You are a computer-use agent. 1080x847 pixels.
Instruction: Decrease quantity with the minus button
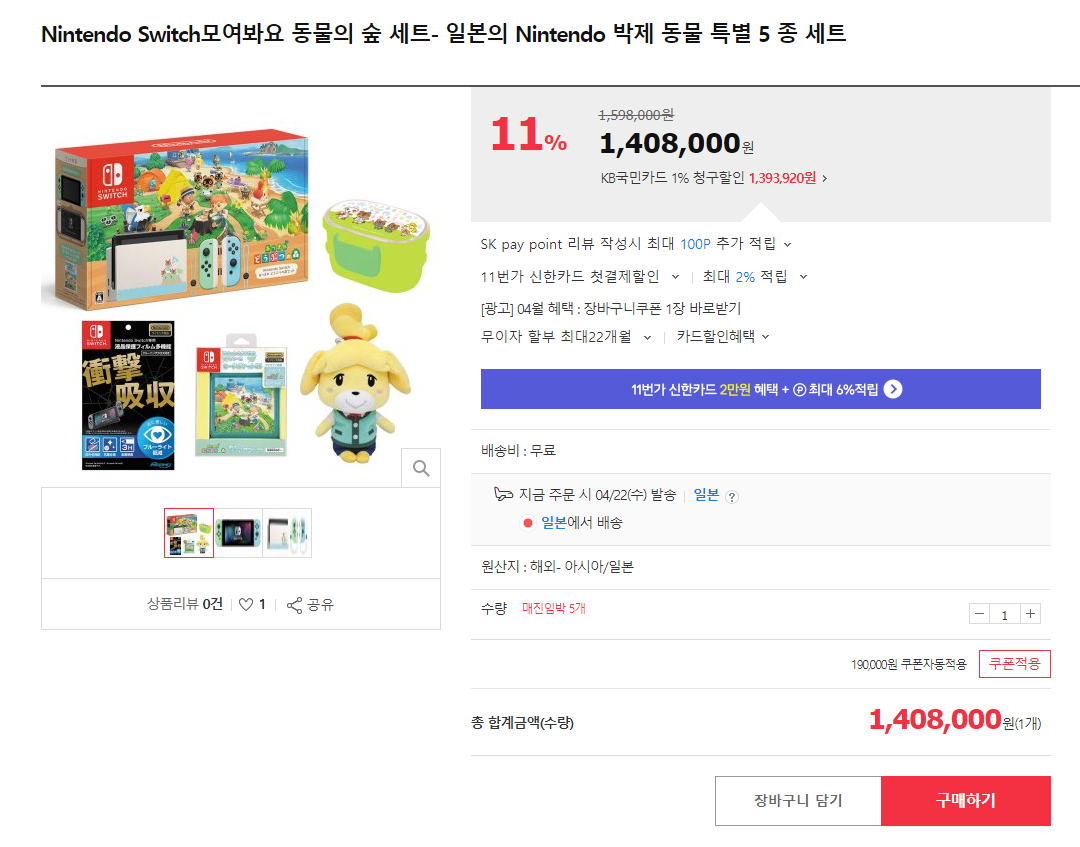(979, 614)
